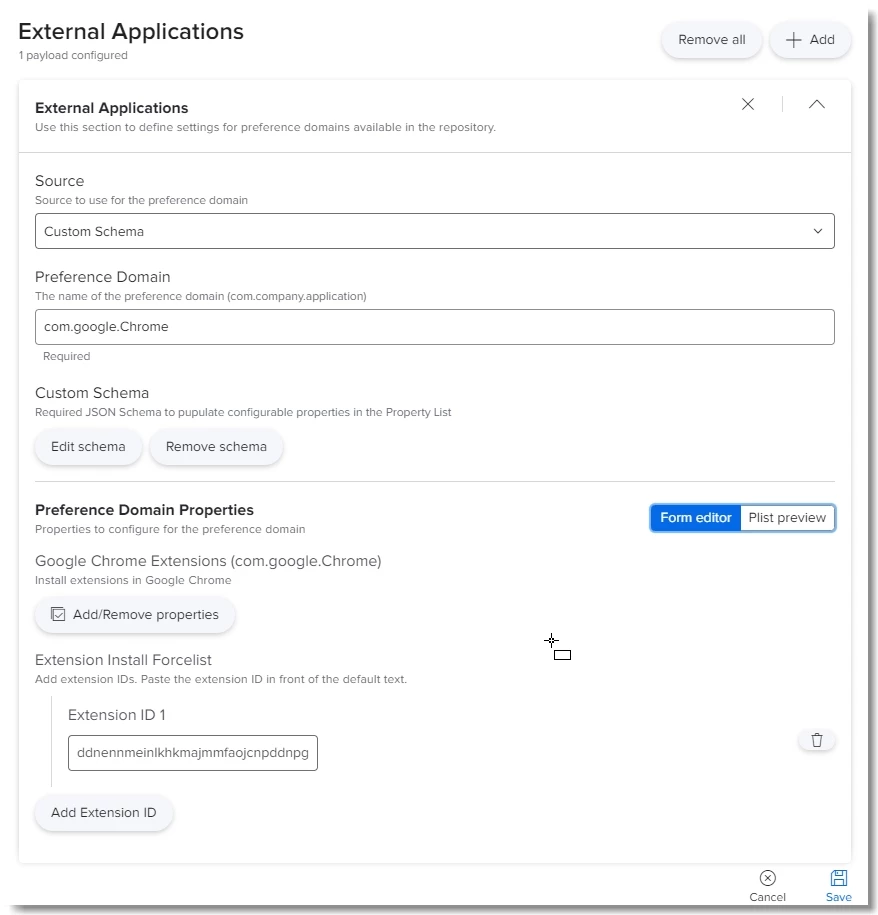The width and height of the screenshot is (878, 915).
Task: Click the 'Extension Install Forcelist' label
Action: tap(123, 660)
